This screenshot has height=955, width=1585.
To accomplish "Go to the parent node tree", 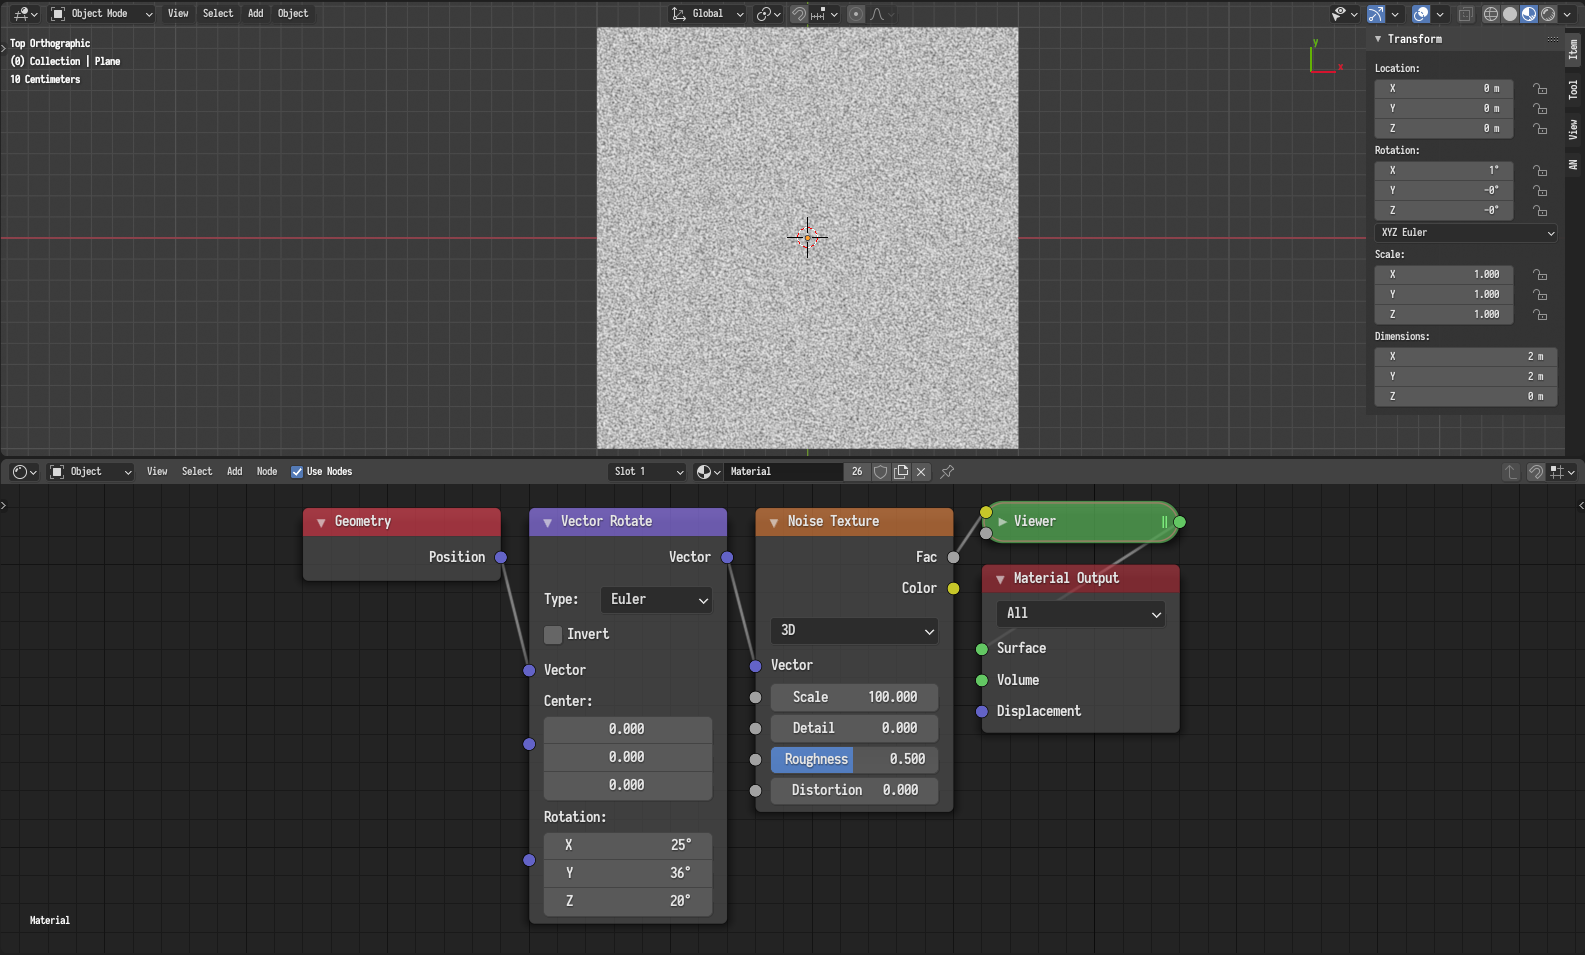I will point(1511,472).
